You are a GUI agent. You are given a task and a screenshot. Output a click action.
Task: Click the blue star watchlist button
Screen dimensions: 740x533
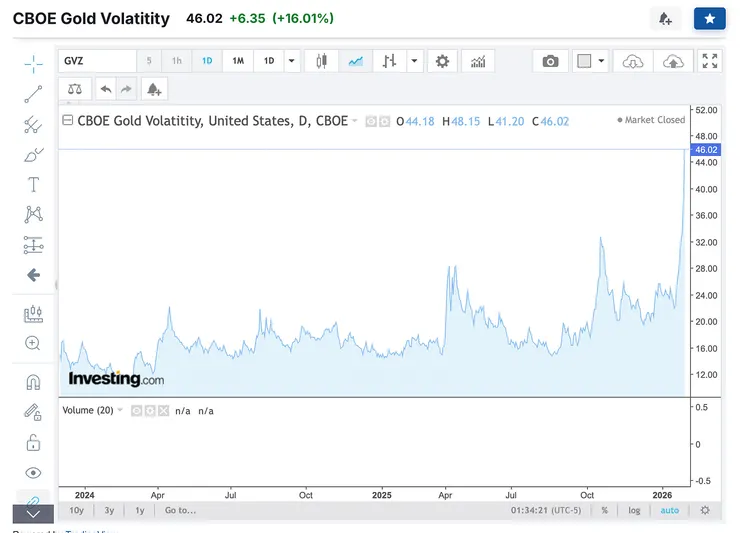[x=709, y=18]
